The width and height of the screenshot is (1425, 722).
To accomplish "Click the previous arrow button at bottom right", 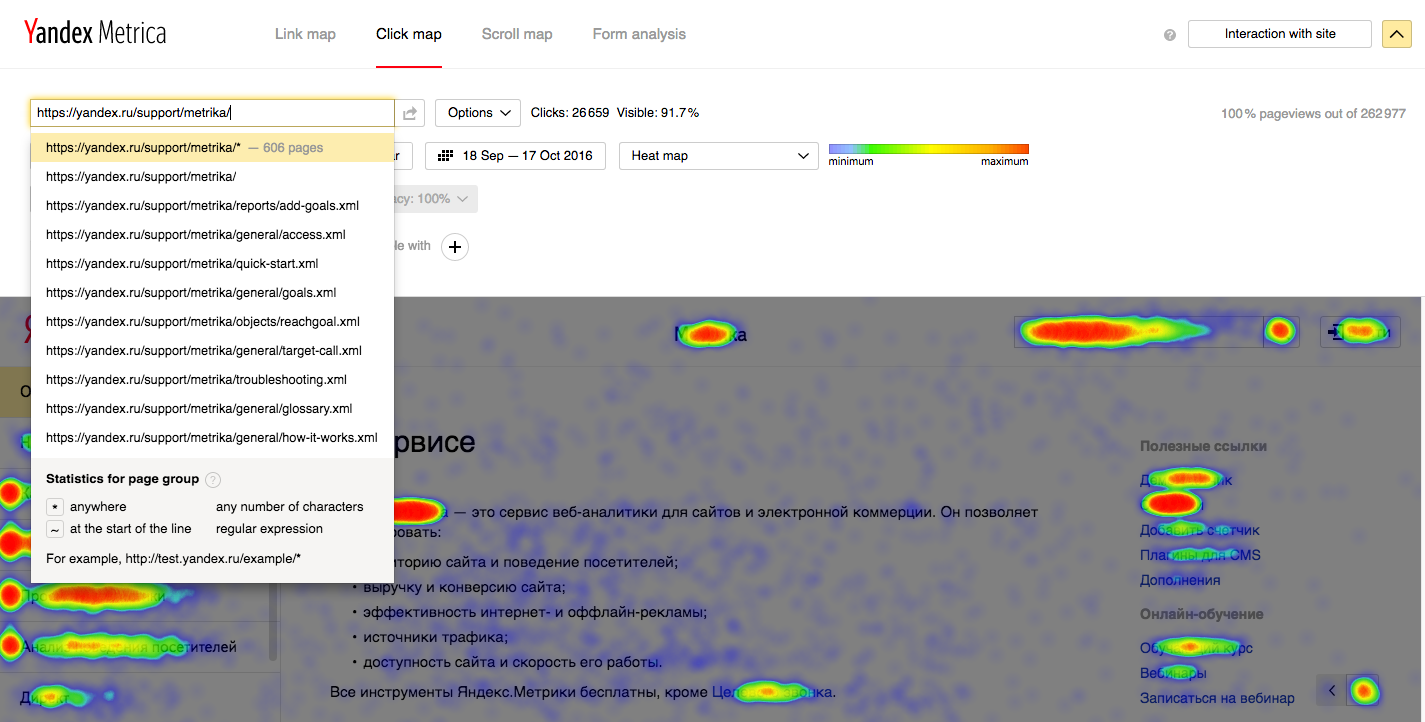I will click(1331, 690).
